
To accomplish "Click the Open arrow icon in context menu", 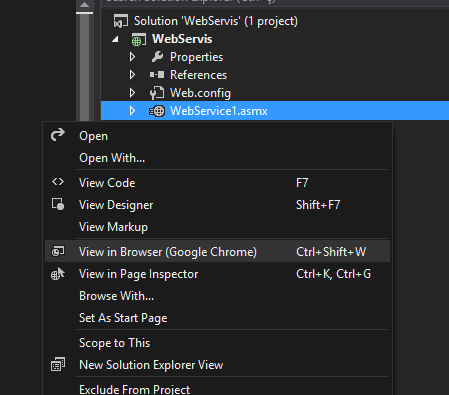I will (58, 135).
